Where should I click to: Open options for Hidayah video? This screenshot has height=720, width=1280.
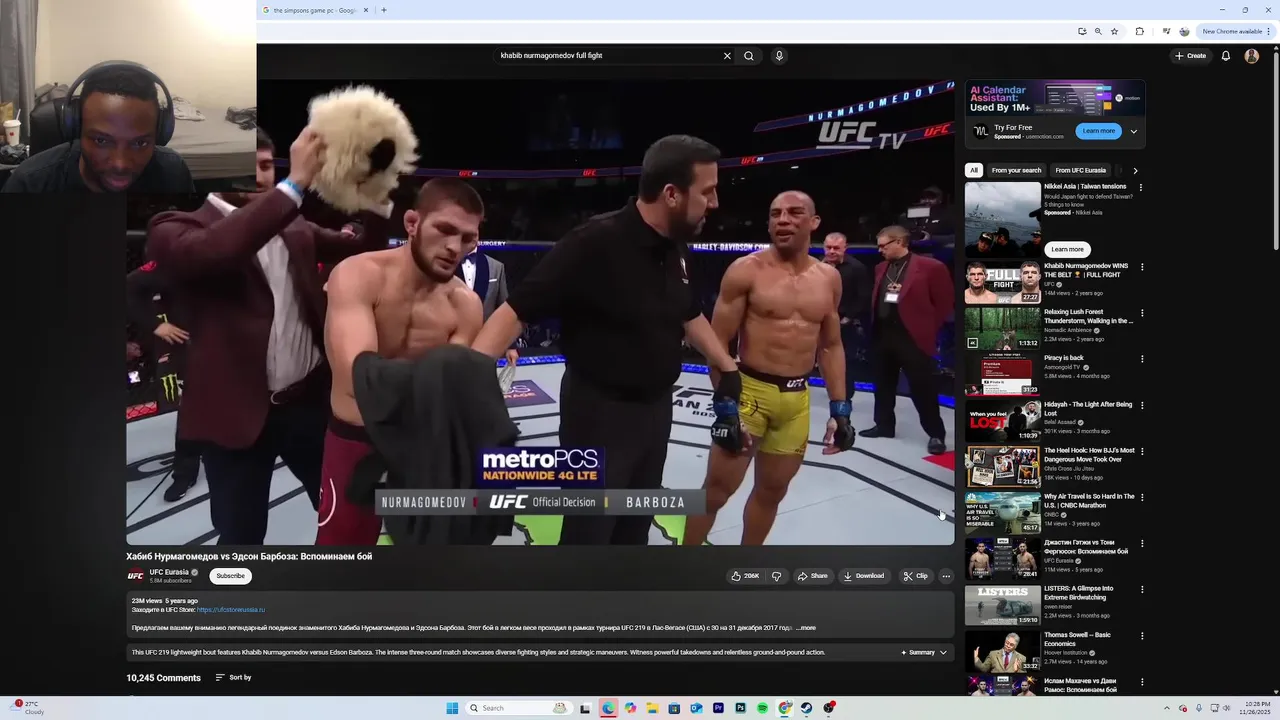pos(1141,406)
